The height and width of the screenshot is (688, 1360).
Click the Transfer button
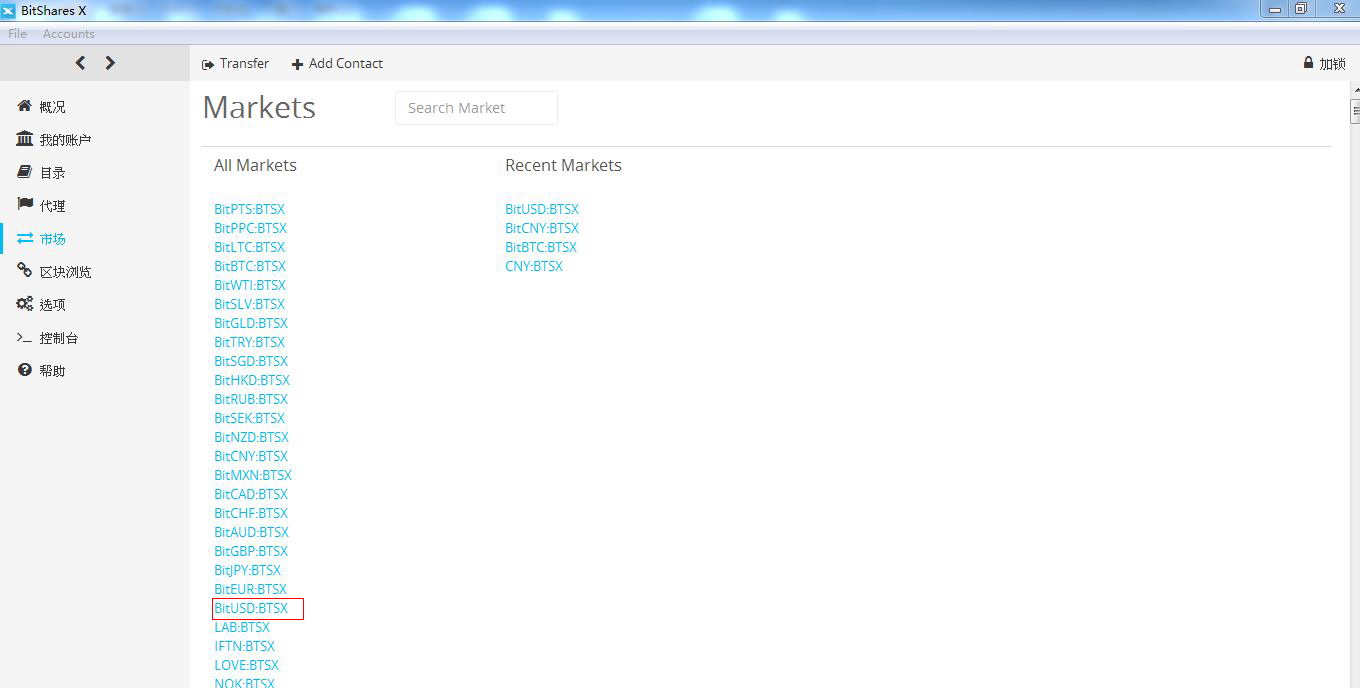(235, 63)
